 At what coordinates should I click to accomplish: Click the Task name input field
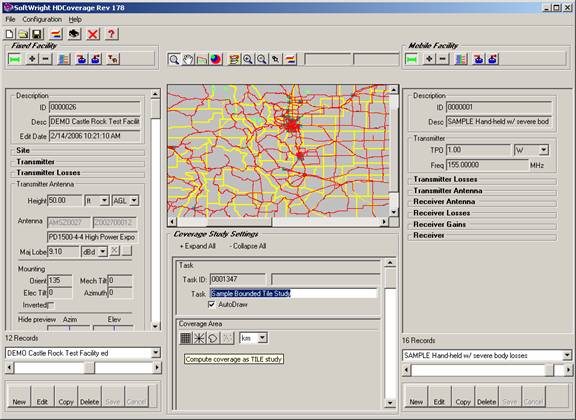[x=294, y=293]
